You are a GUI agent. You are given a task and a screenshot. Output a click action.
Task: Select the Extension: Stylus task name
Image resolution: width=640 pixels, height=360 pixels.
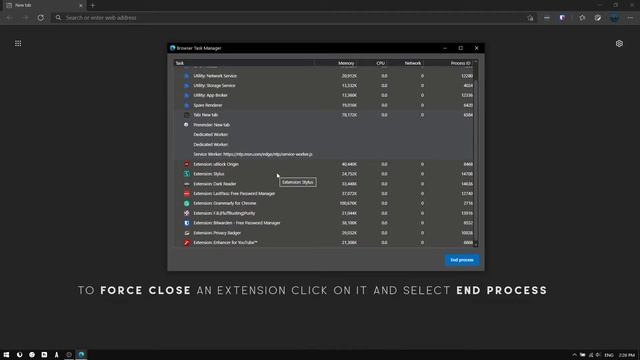tap(209, 174)
